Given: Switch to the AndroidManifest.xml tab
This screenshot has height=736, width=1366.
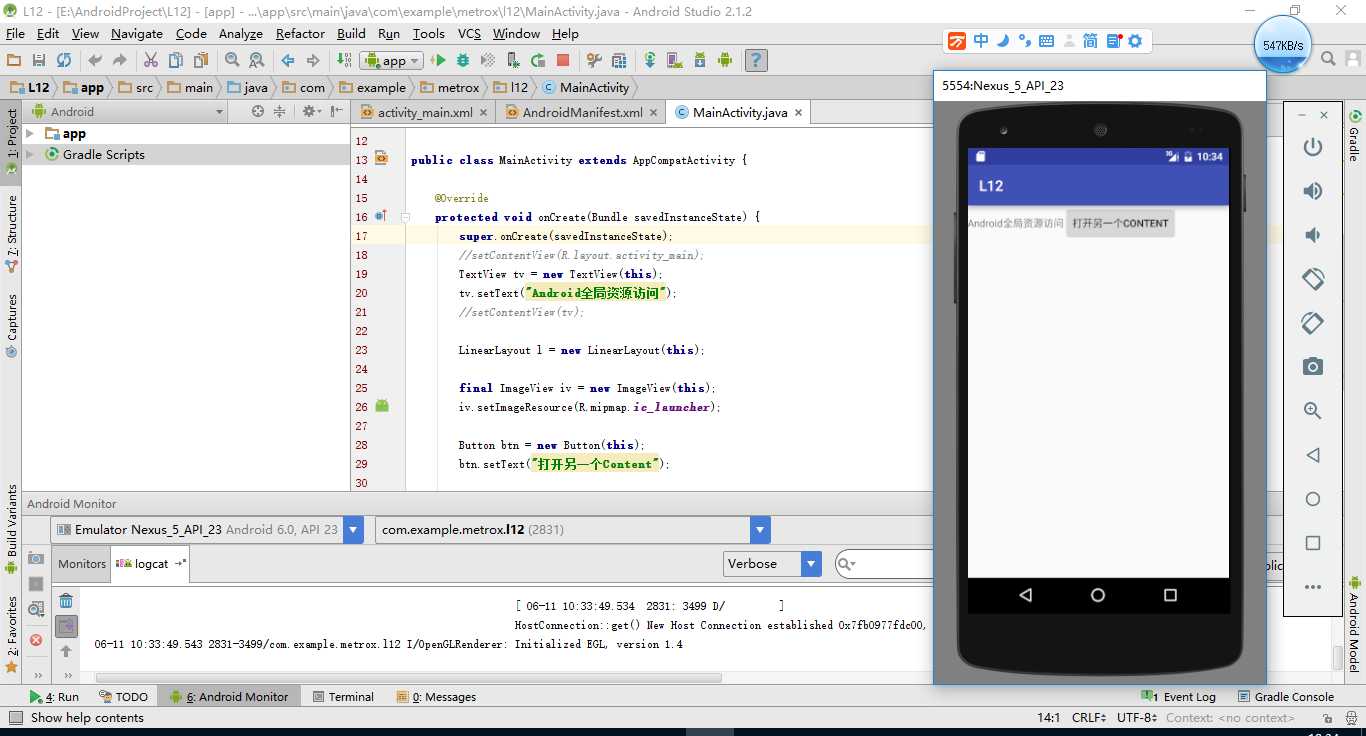Looking at the screenshot, I should (581, 113).
